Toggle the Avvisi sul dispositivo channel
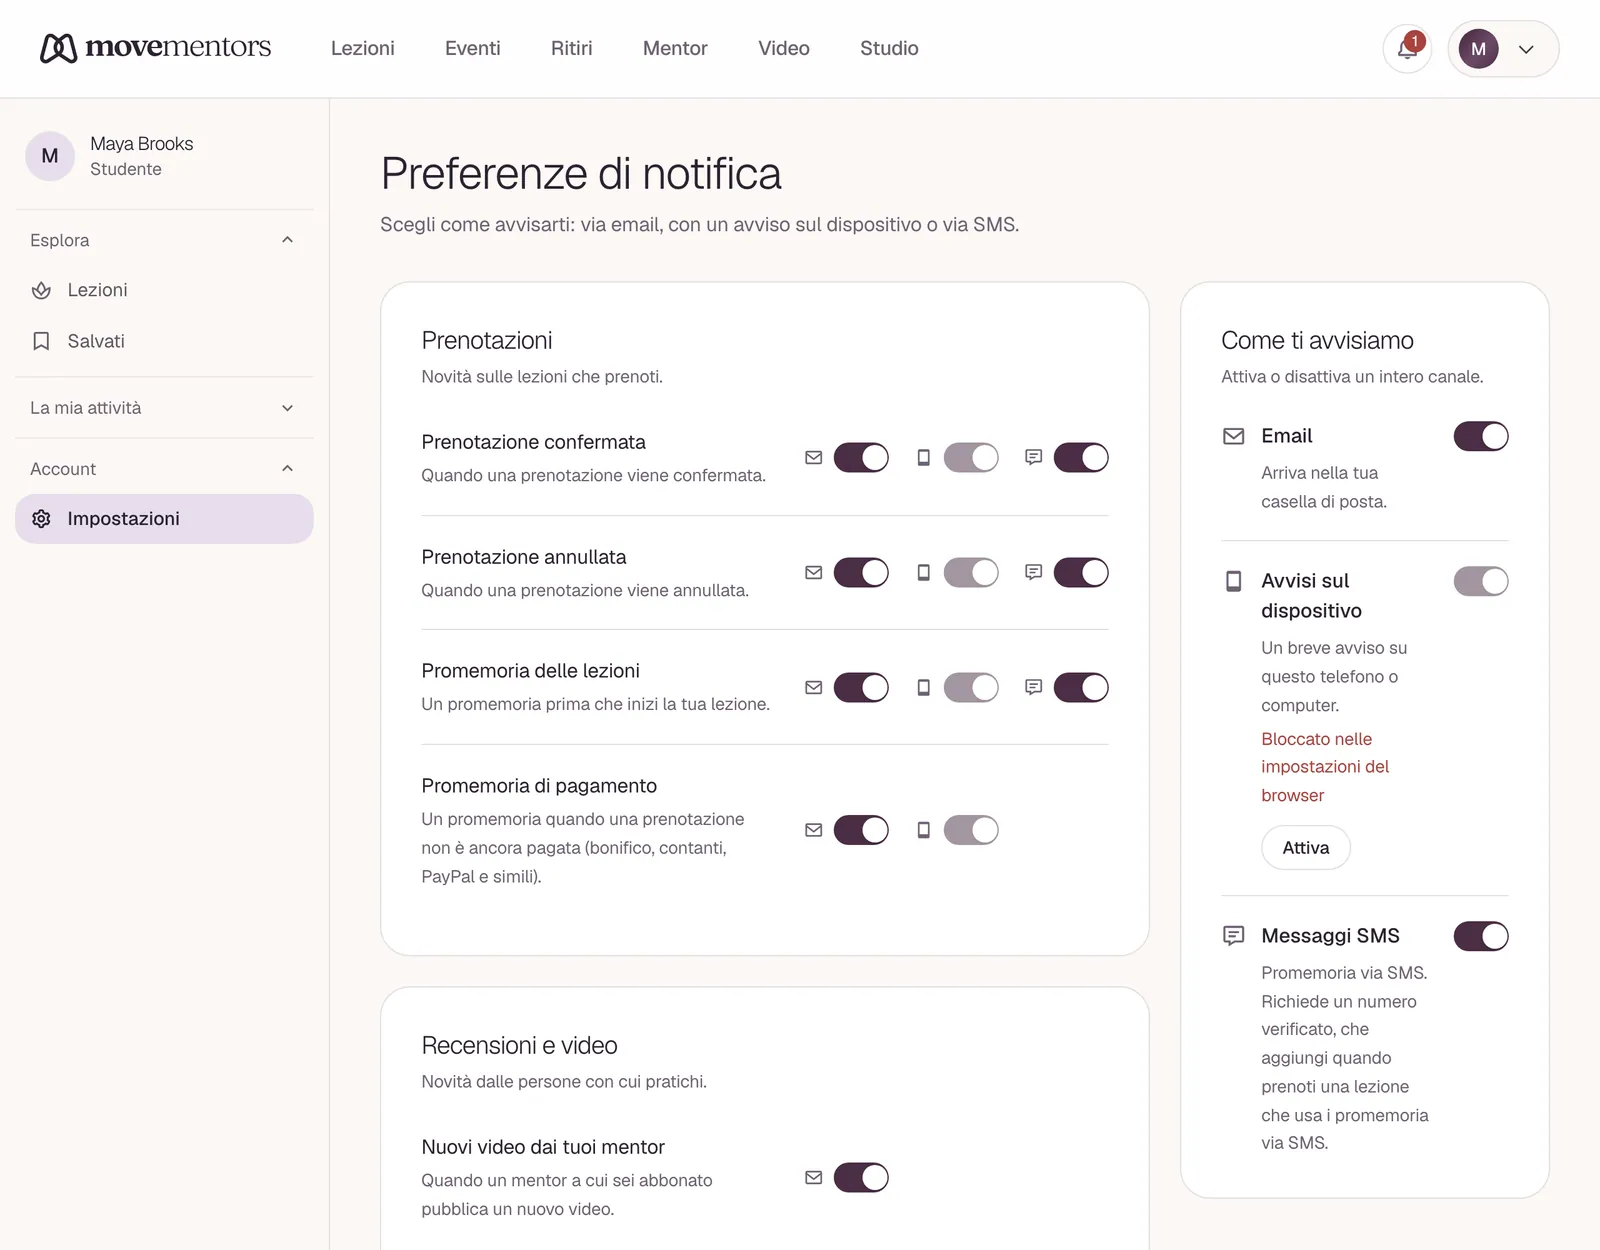Viewport: 1600px width, 1250px height. [1481, 581]
